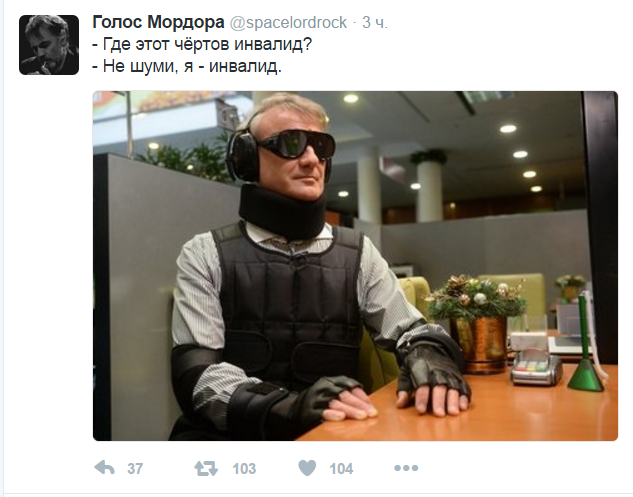Open the Голос Мордора profile name link

coord(158,22)
